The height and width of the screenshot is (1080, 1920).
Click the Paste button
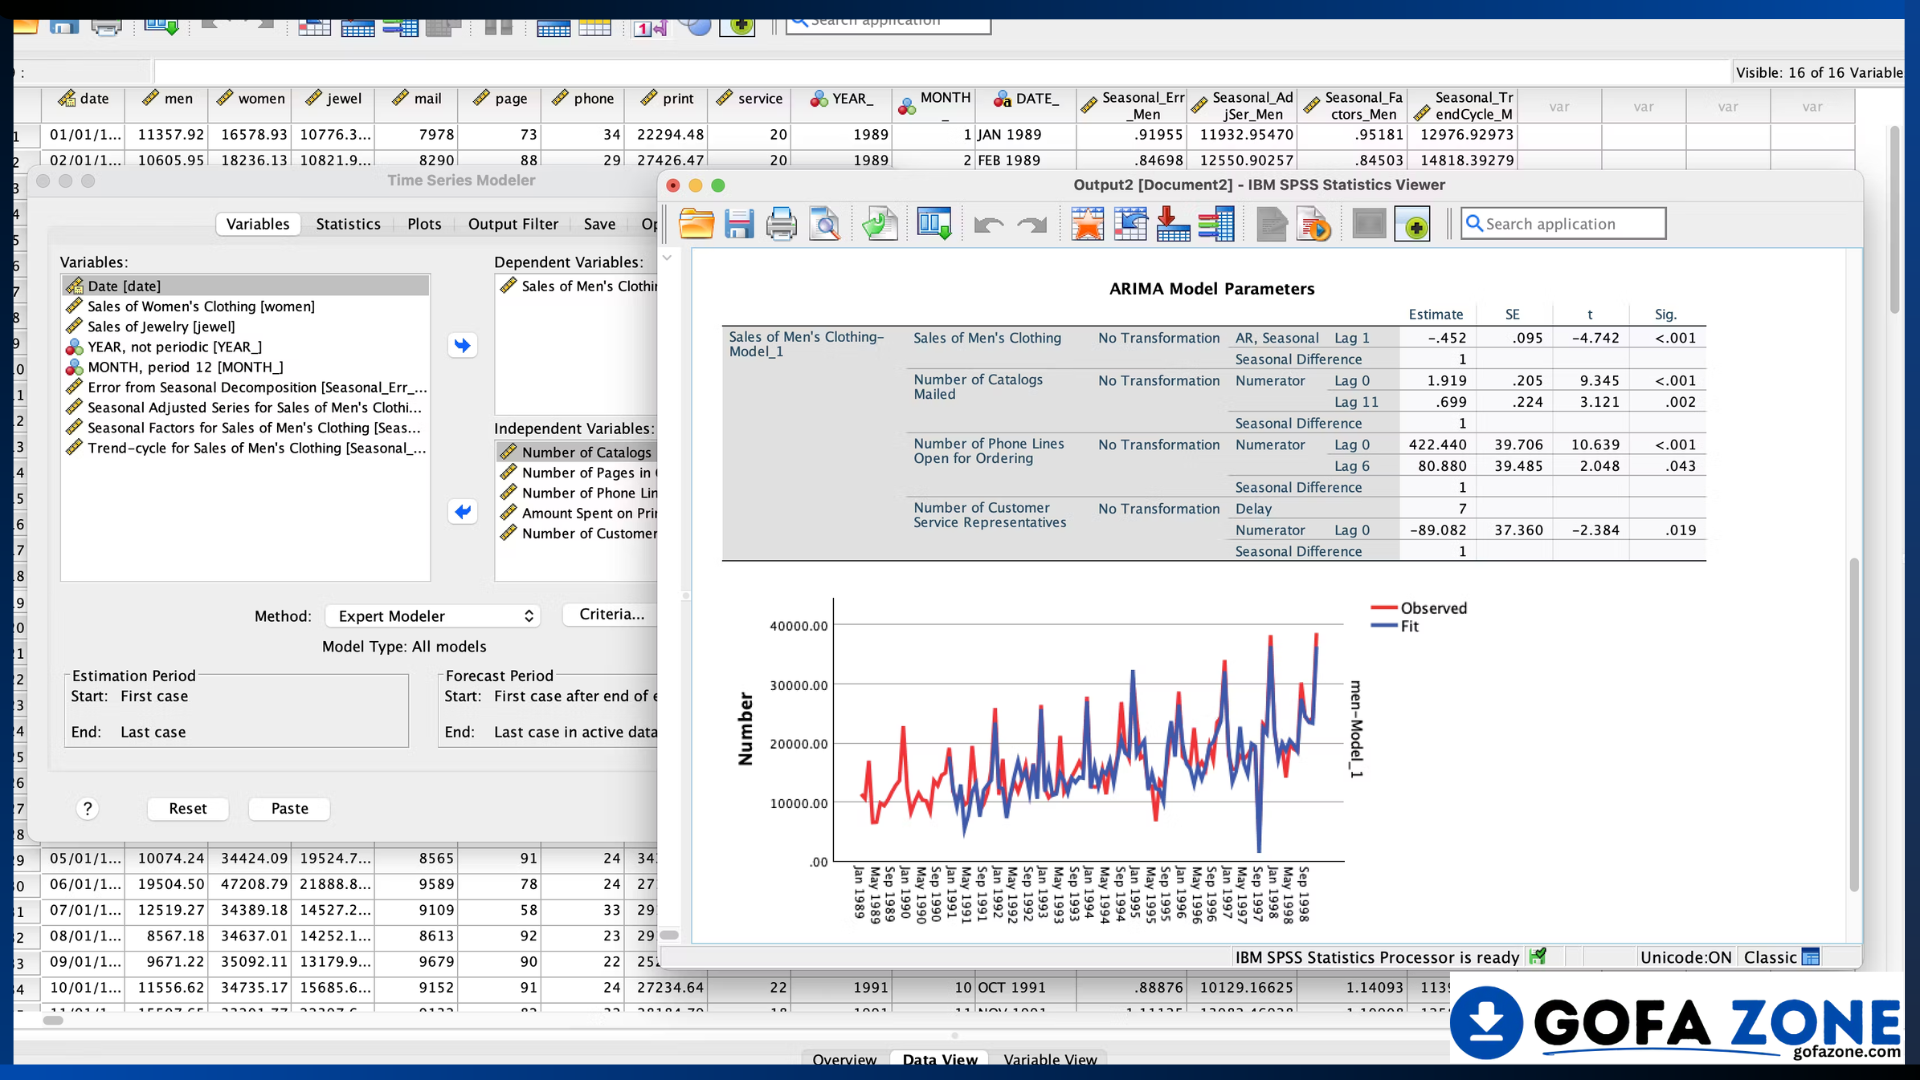pyautogui.click(x=290, y=808)
